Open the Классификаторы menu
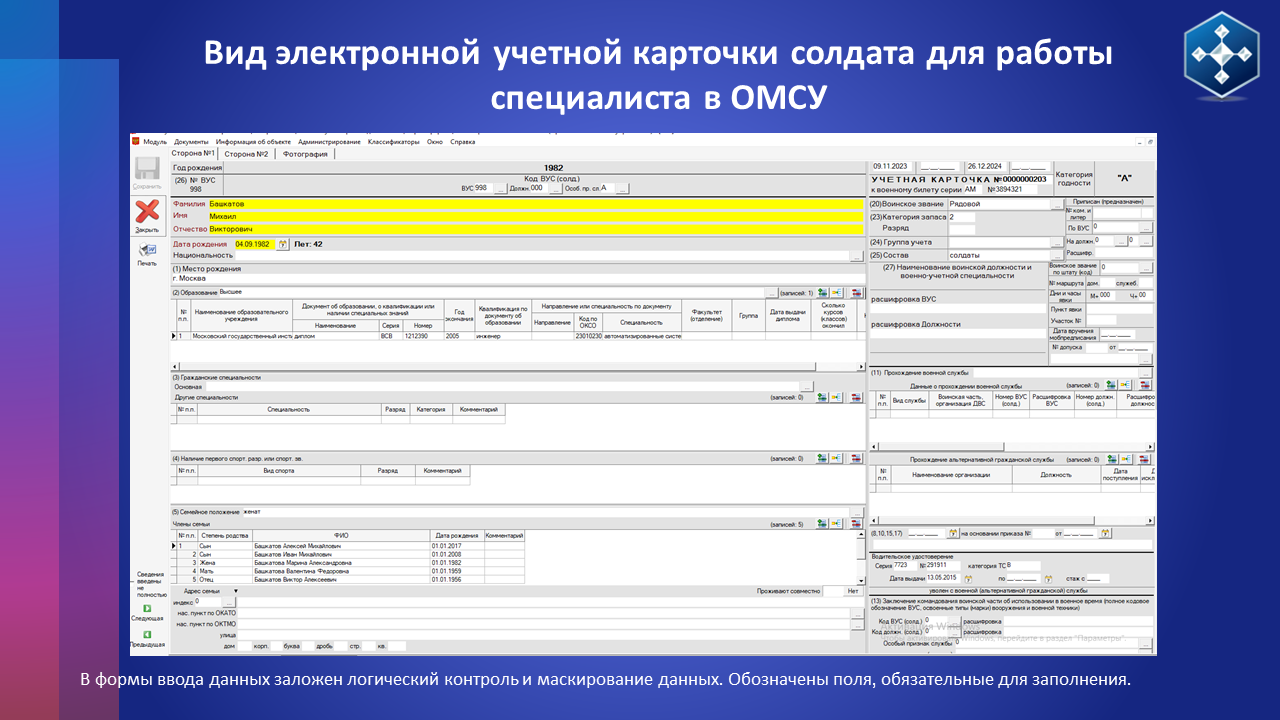1280x720 pixels. tap(394, 142)
